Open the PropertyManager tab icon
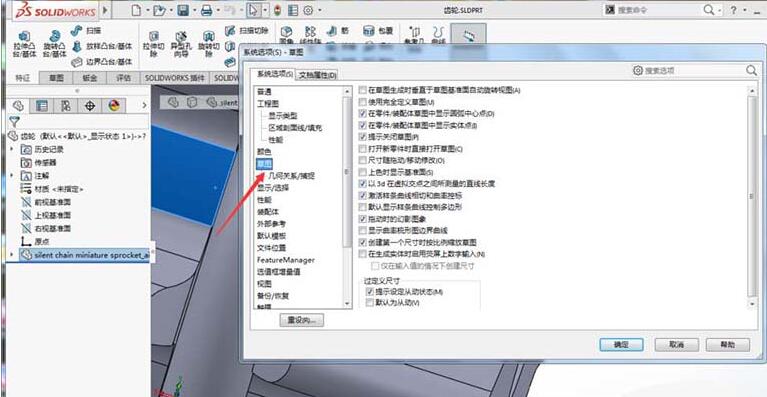This screenshot has width=767, height=397. tap(42, 106)
